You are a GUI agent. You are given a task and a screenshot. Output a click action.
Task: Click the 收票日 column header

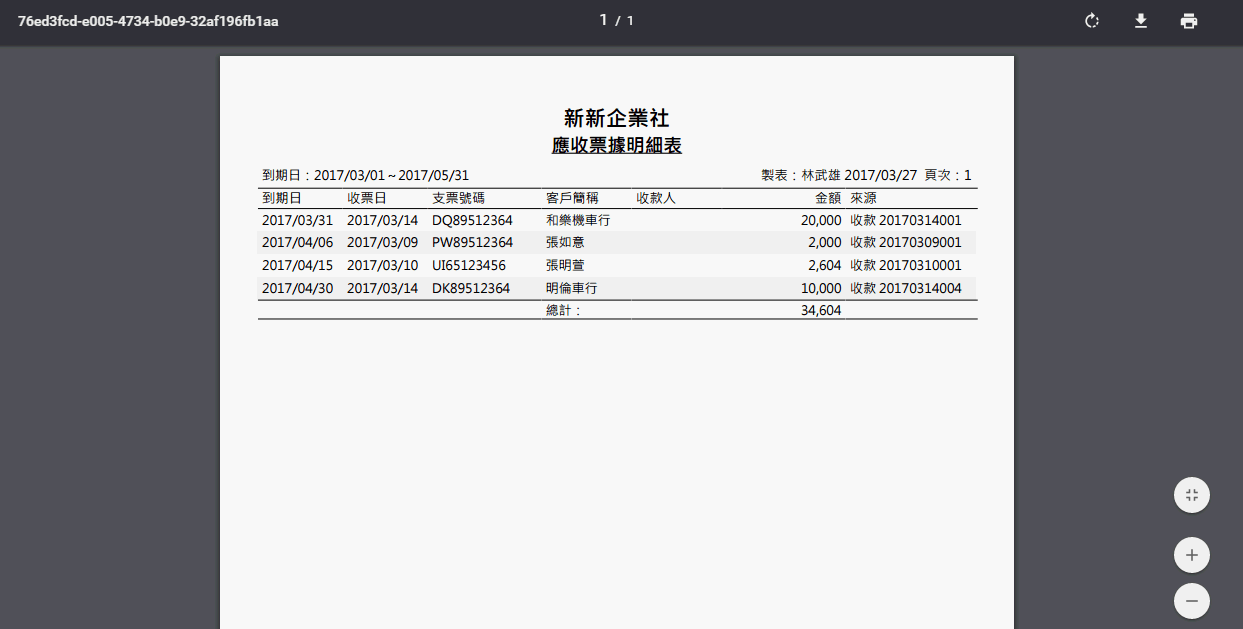(x=367, y=198)
